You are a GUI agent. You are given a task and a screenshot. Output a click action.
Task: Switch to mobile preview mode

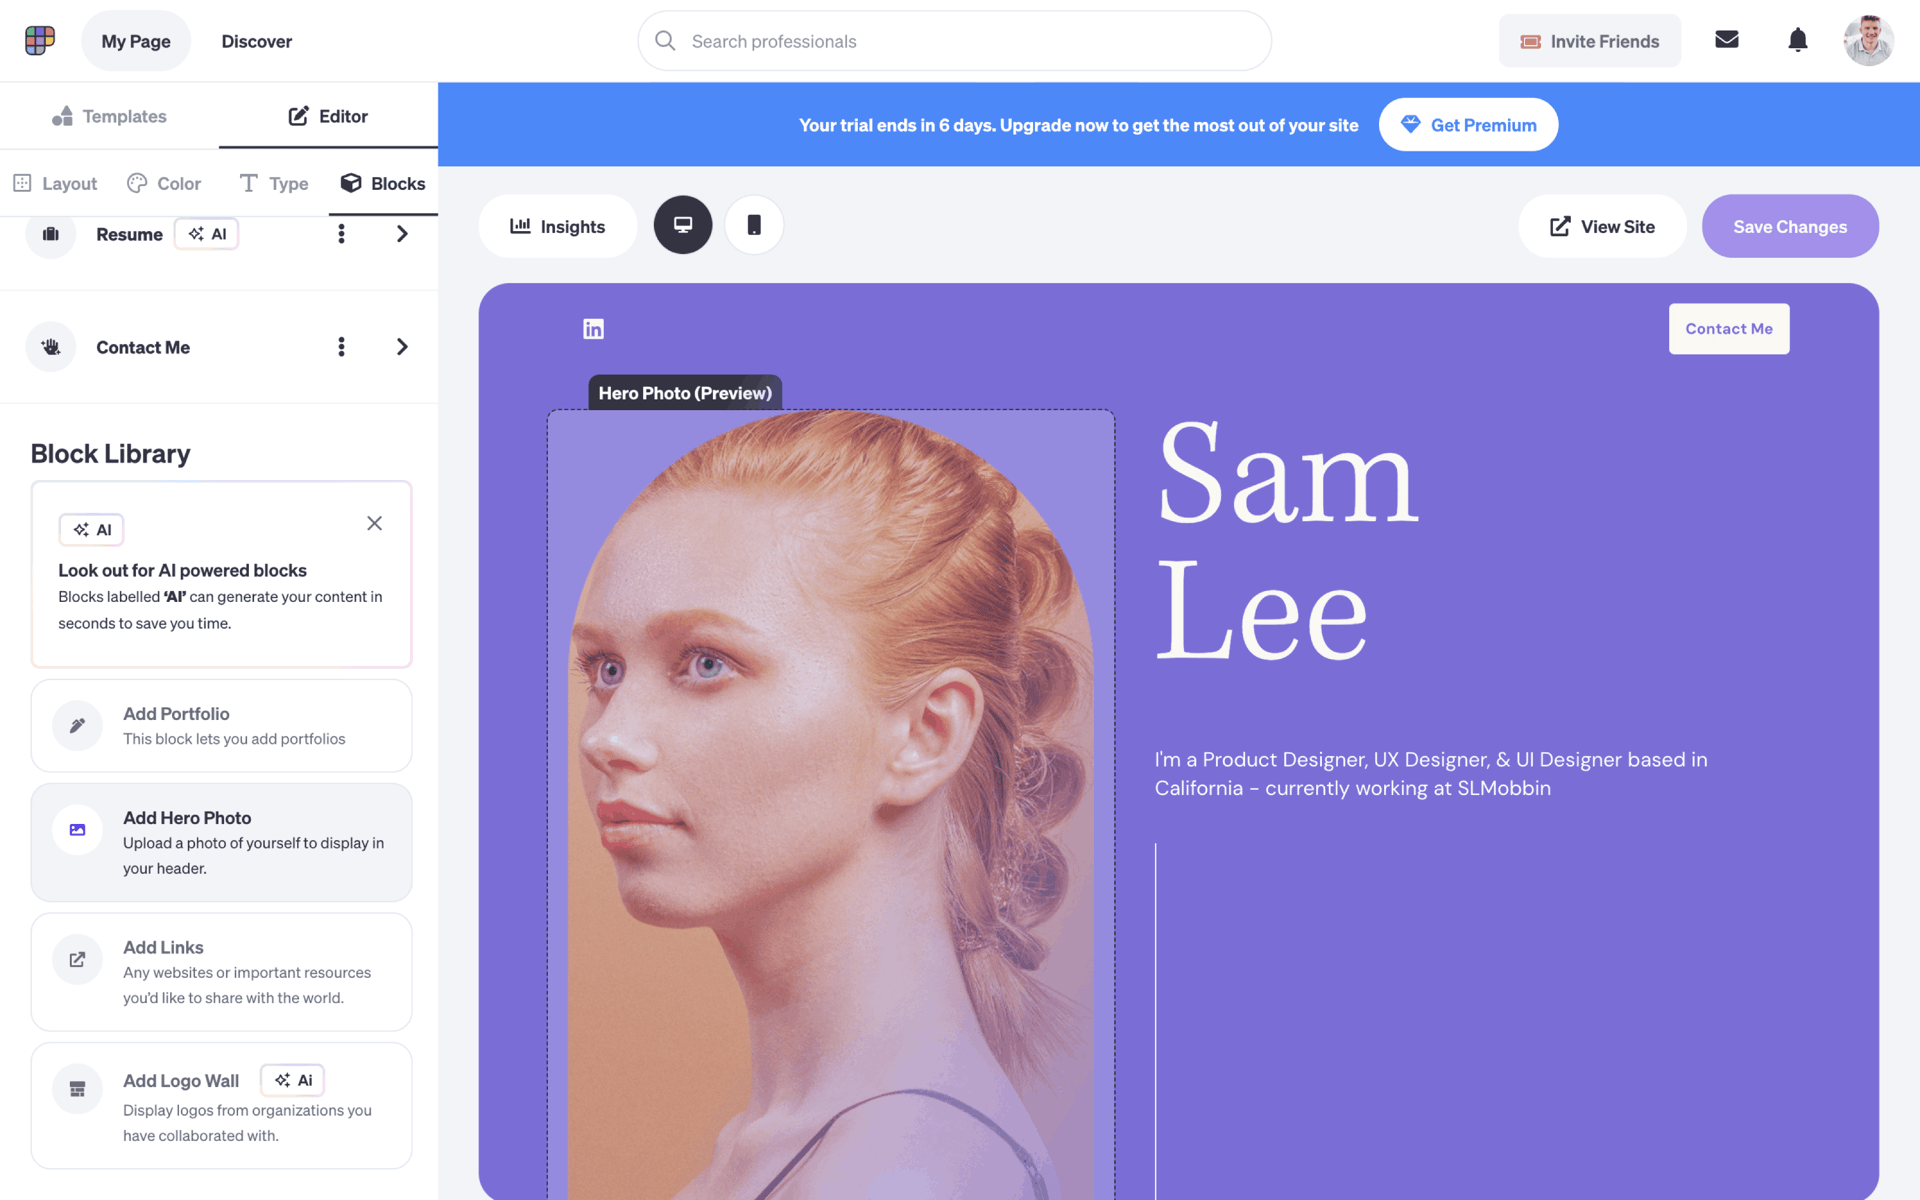(x=754, y=225)
